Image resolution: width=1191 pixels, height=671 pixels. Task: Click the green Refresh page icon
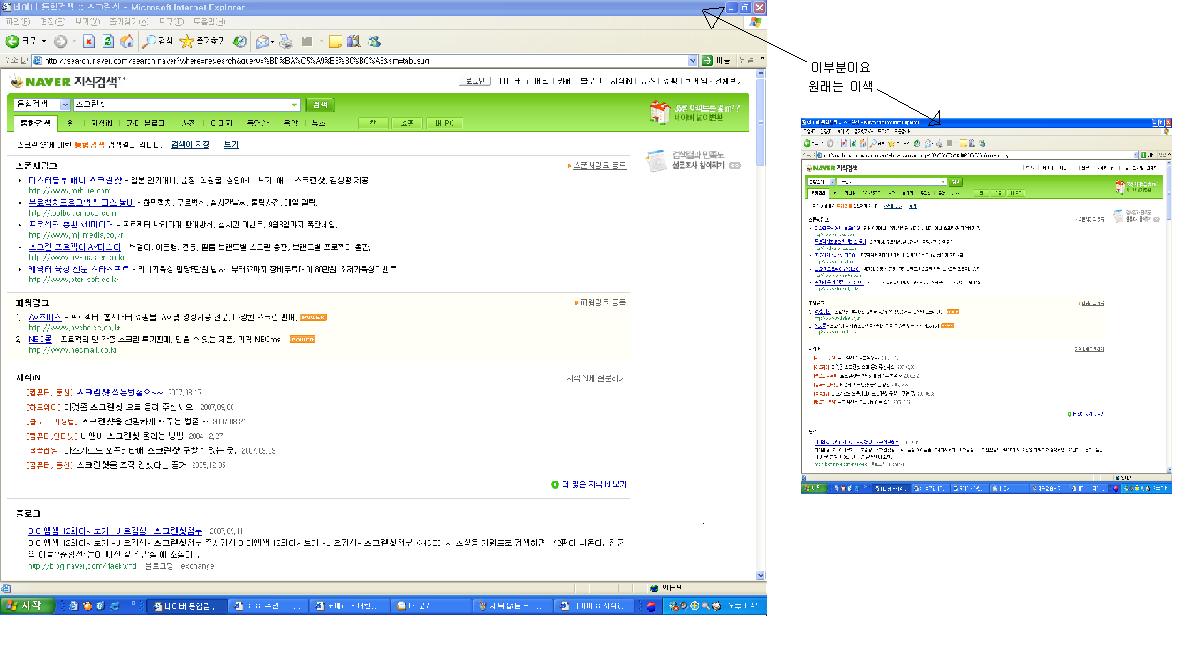pyautogui.click(x=108, y=41)
